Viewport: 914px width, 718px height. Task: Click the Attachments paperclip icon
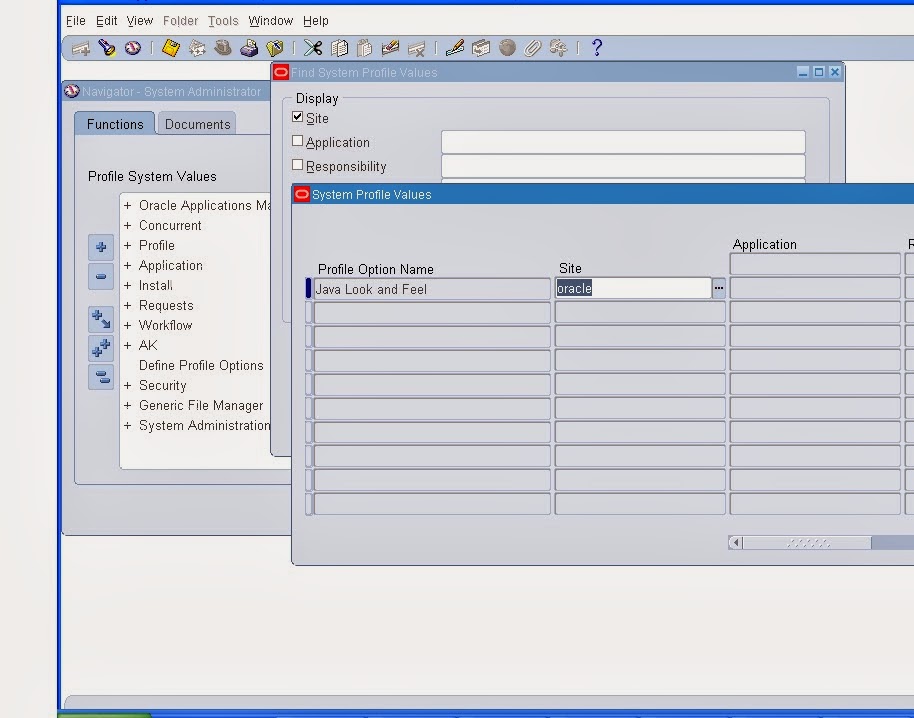click(532, 48)
